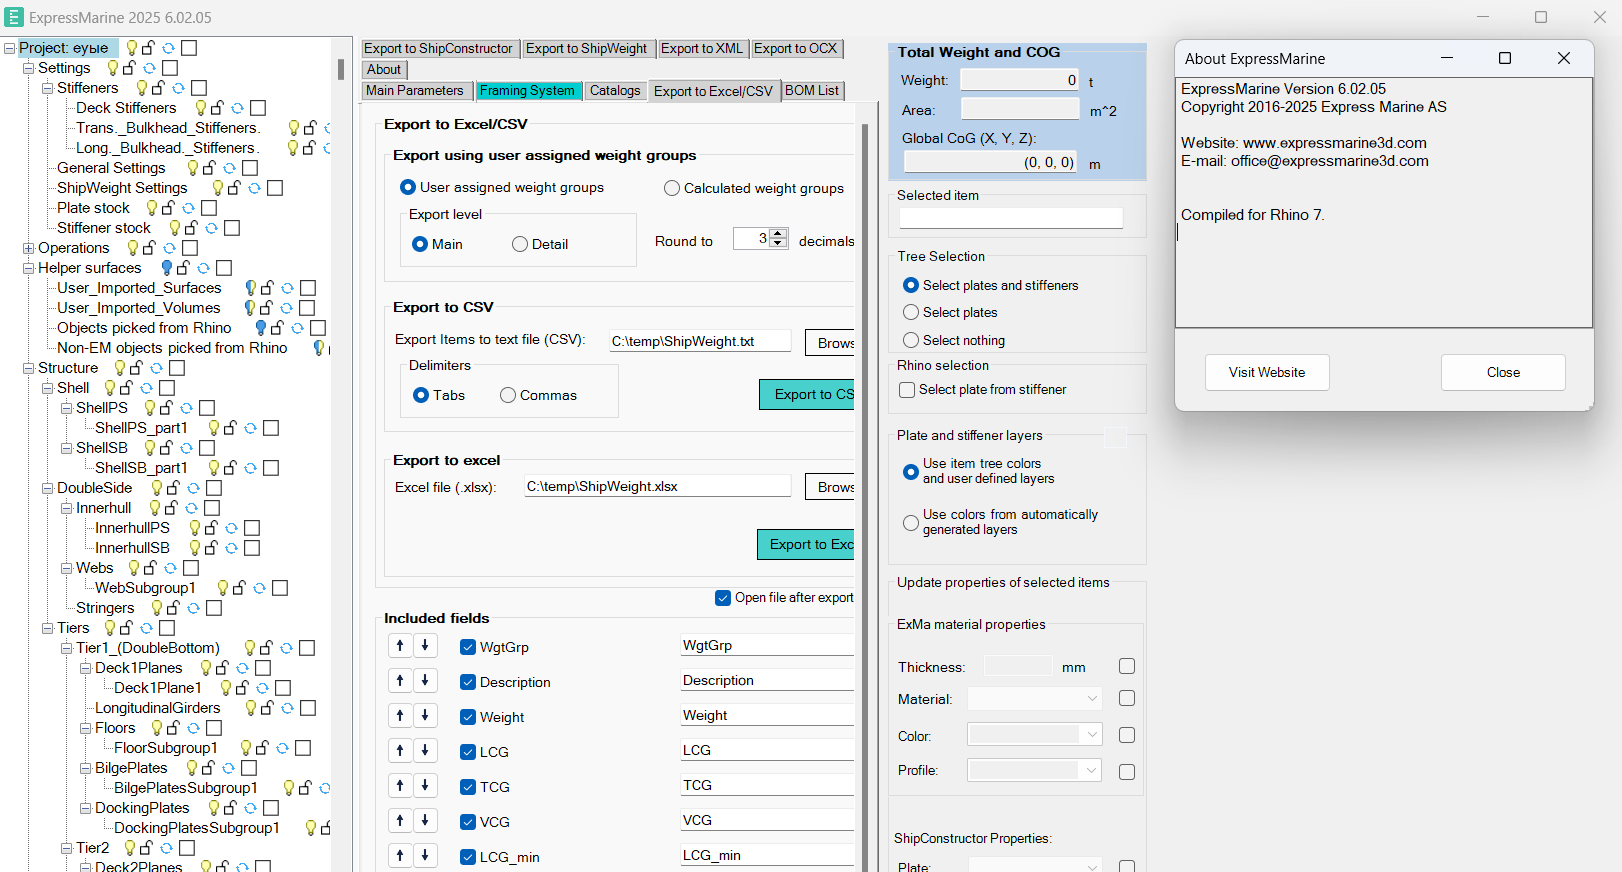Open Export to ShipConstructor tab

click(x=438, y=49)
